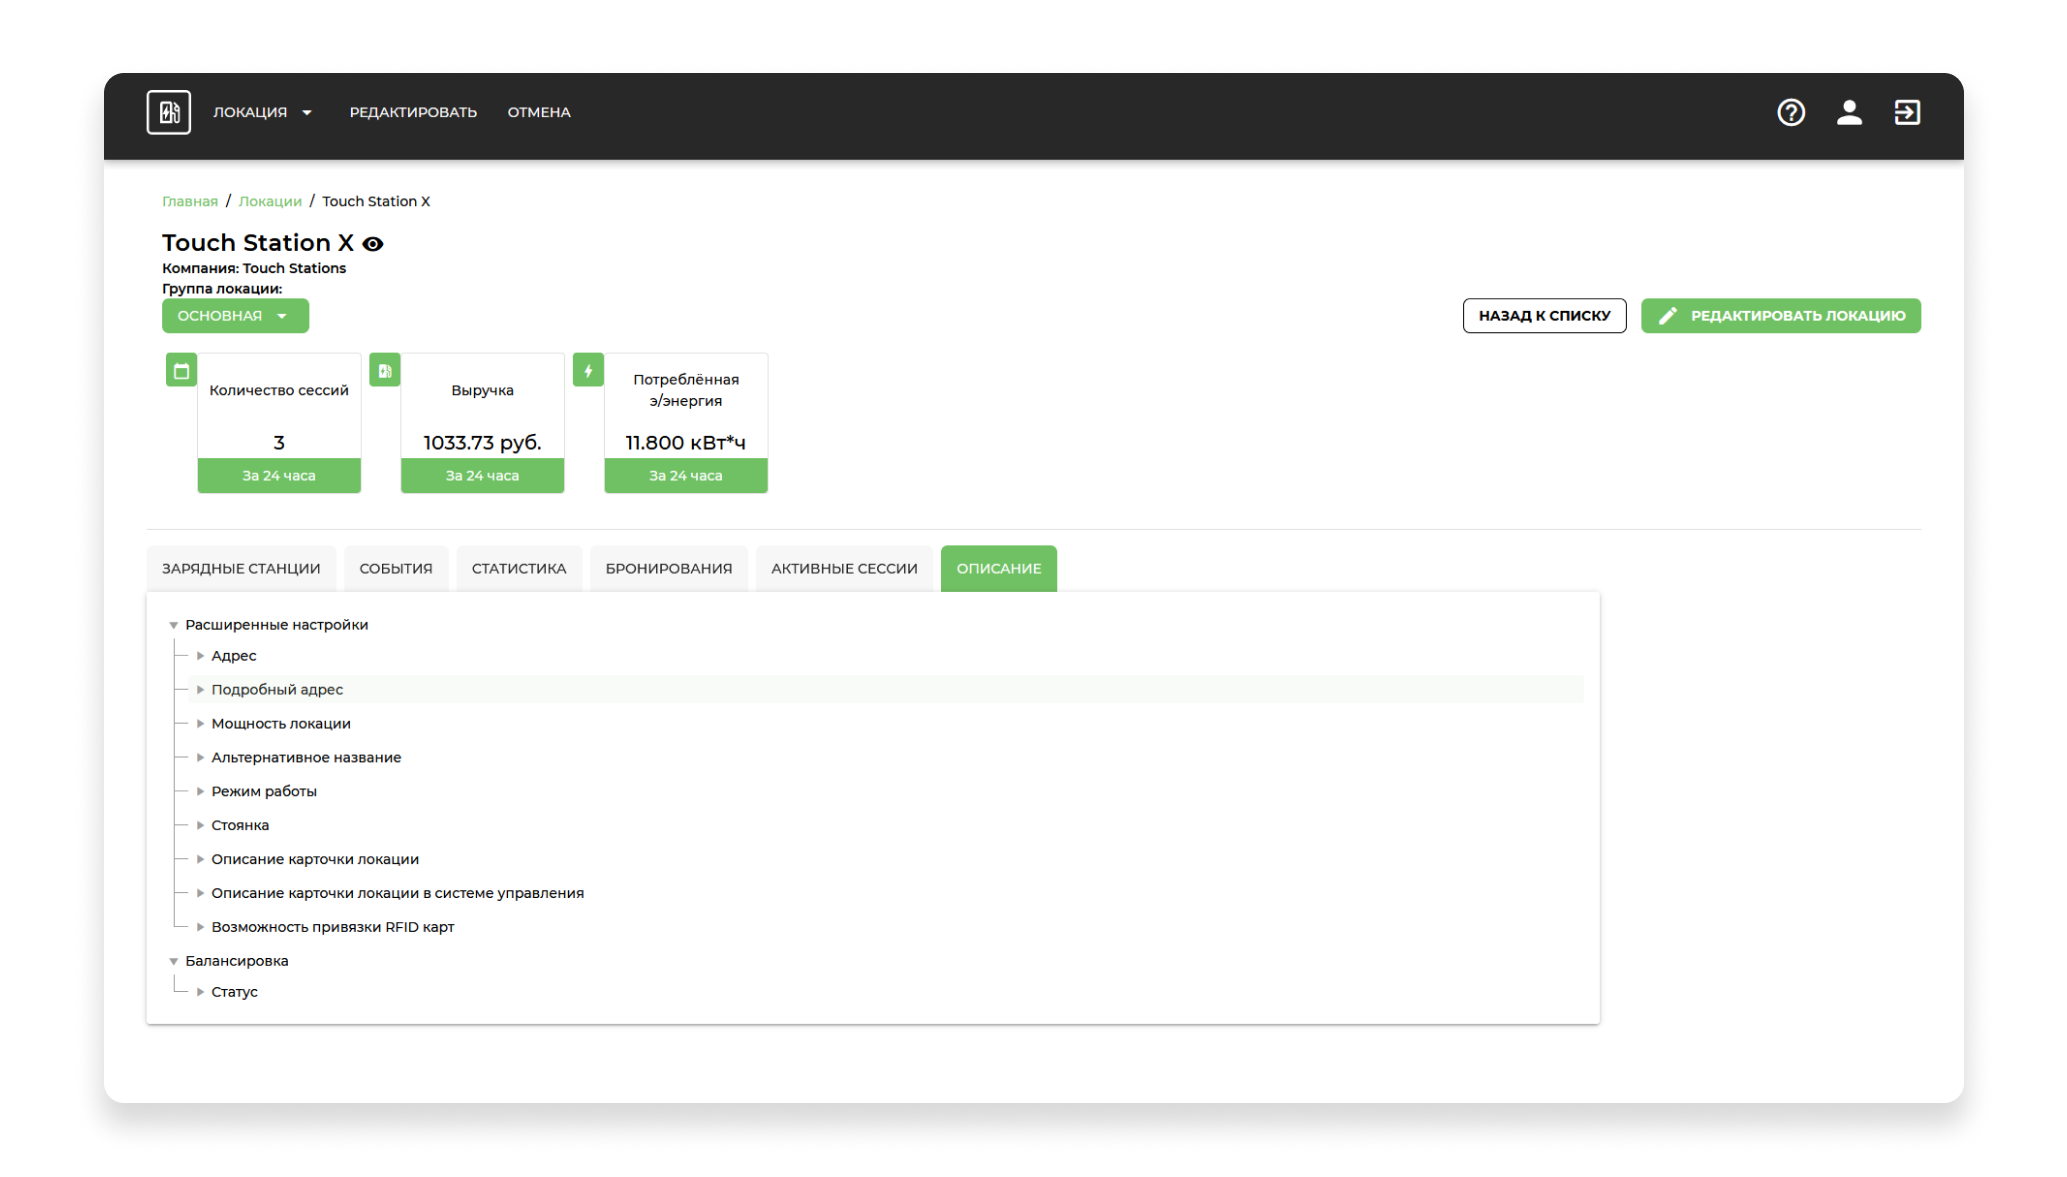Image resolution: width=2067 pixels, height=1177 pixels.
Task: Switch to СОБЫТИЯ tab
Action: (396, 569)
